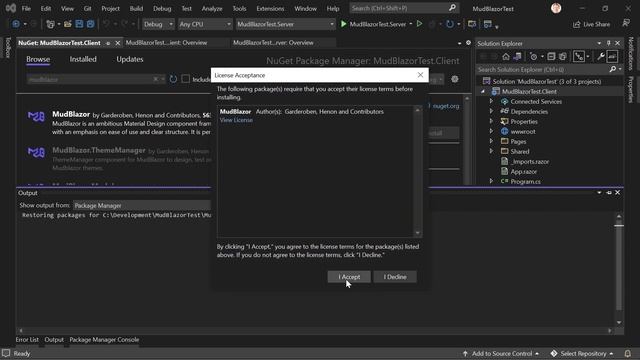640x360 pixels.
Task: Expand the Program.cs node
Action: (x=491, y=181)
